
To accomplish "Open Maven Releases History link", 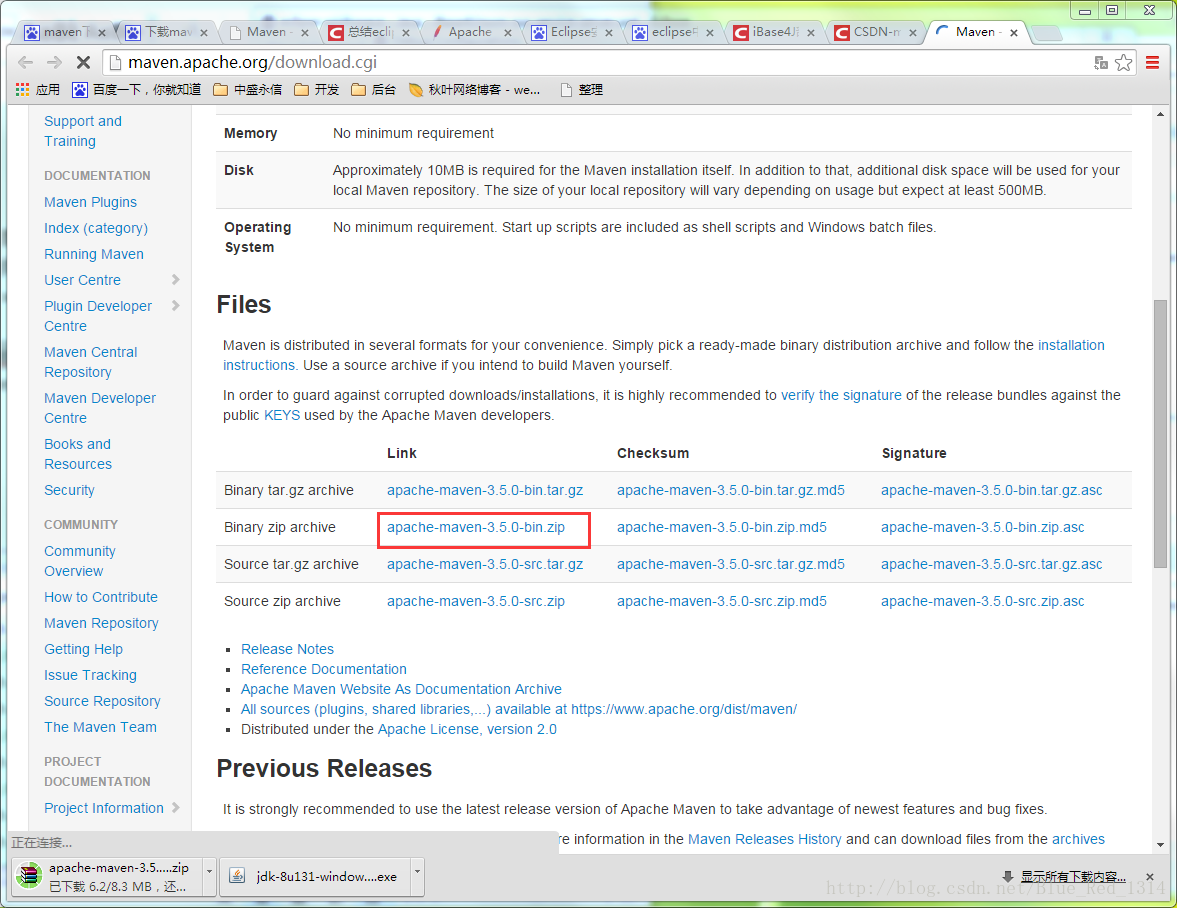I will (764, 839).
